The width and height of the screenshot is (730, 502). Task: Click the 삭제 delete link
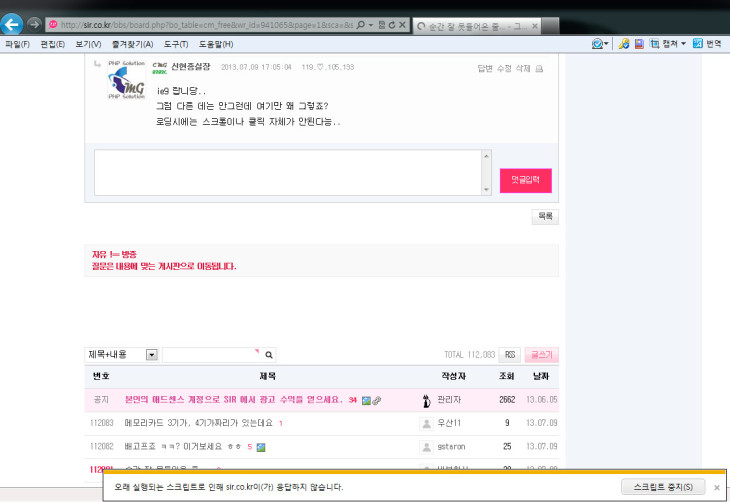(523, 68)
